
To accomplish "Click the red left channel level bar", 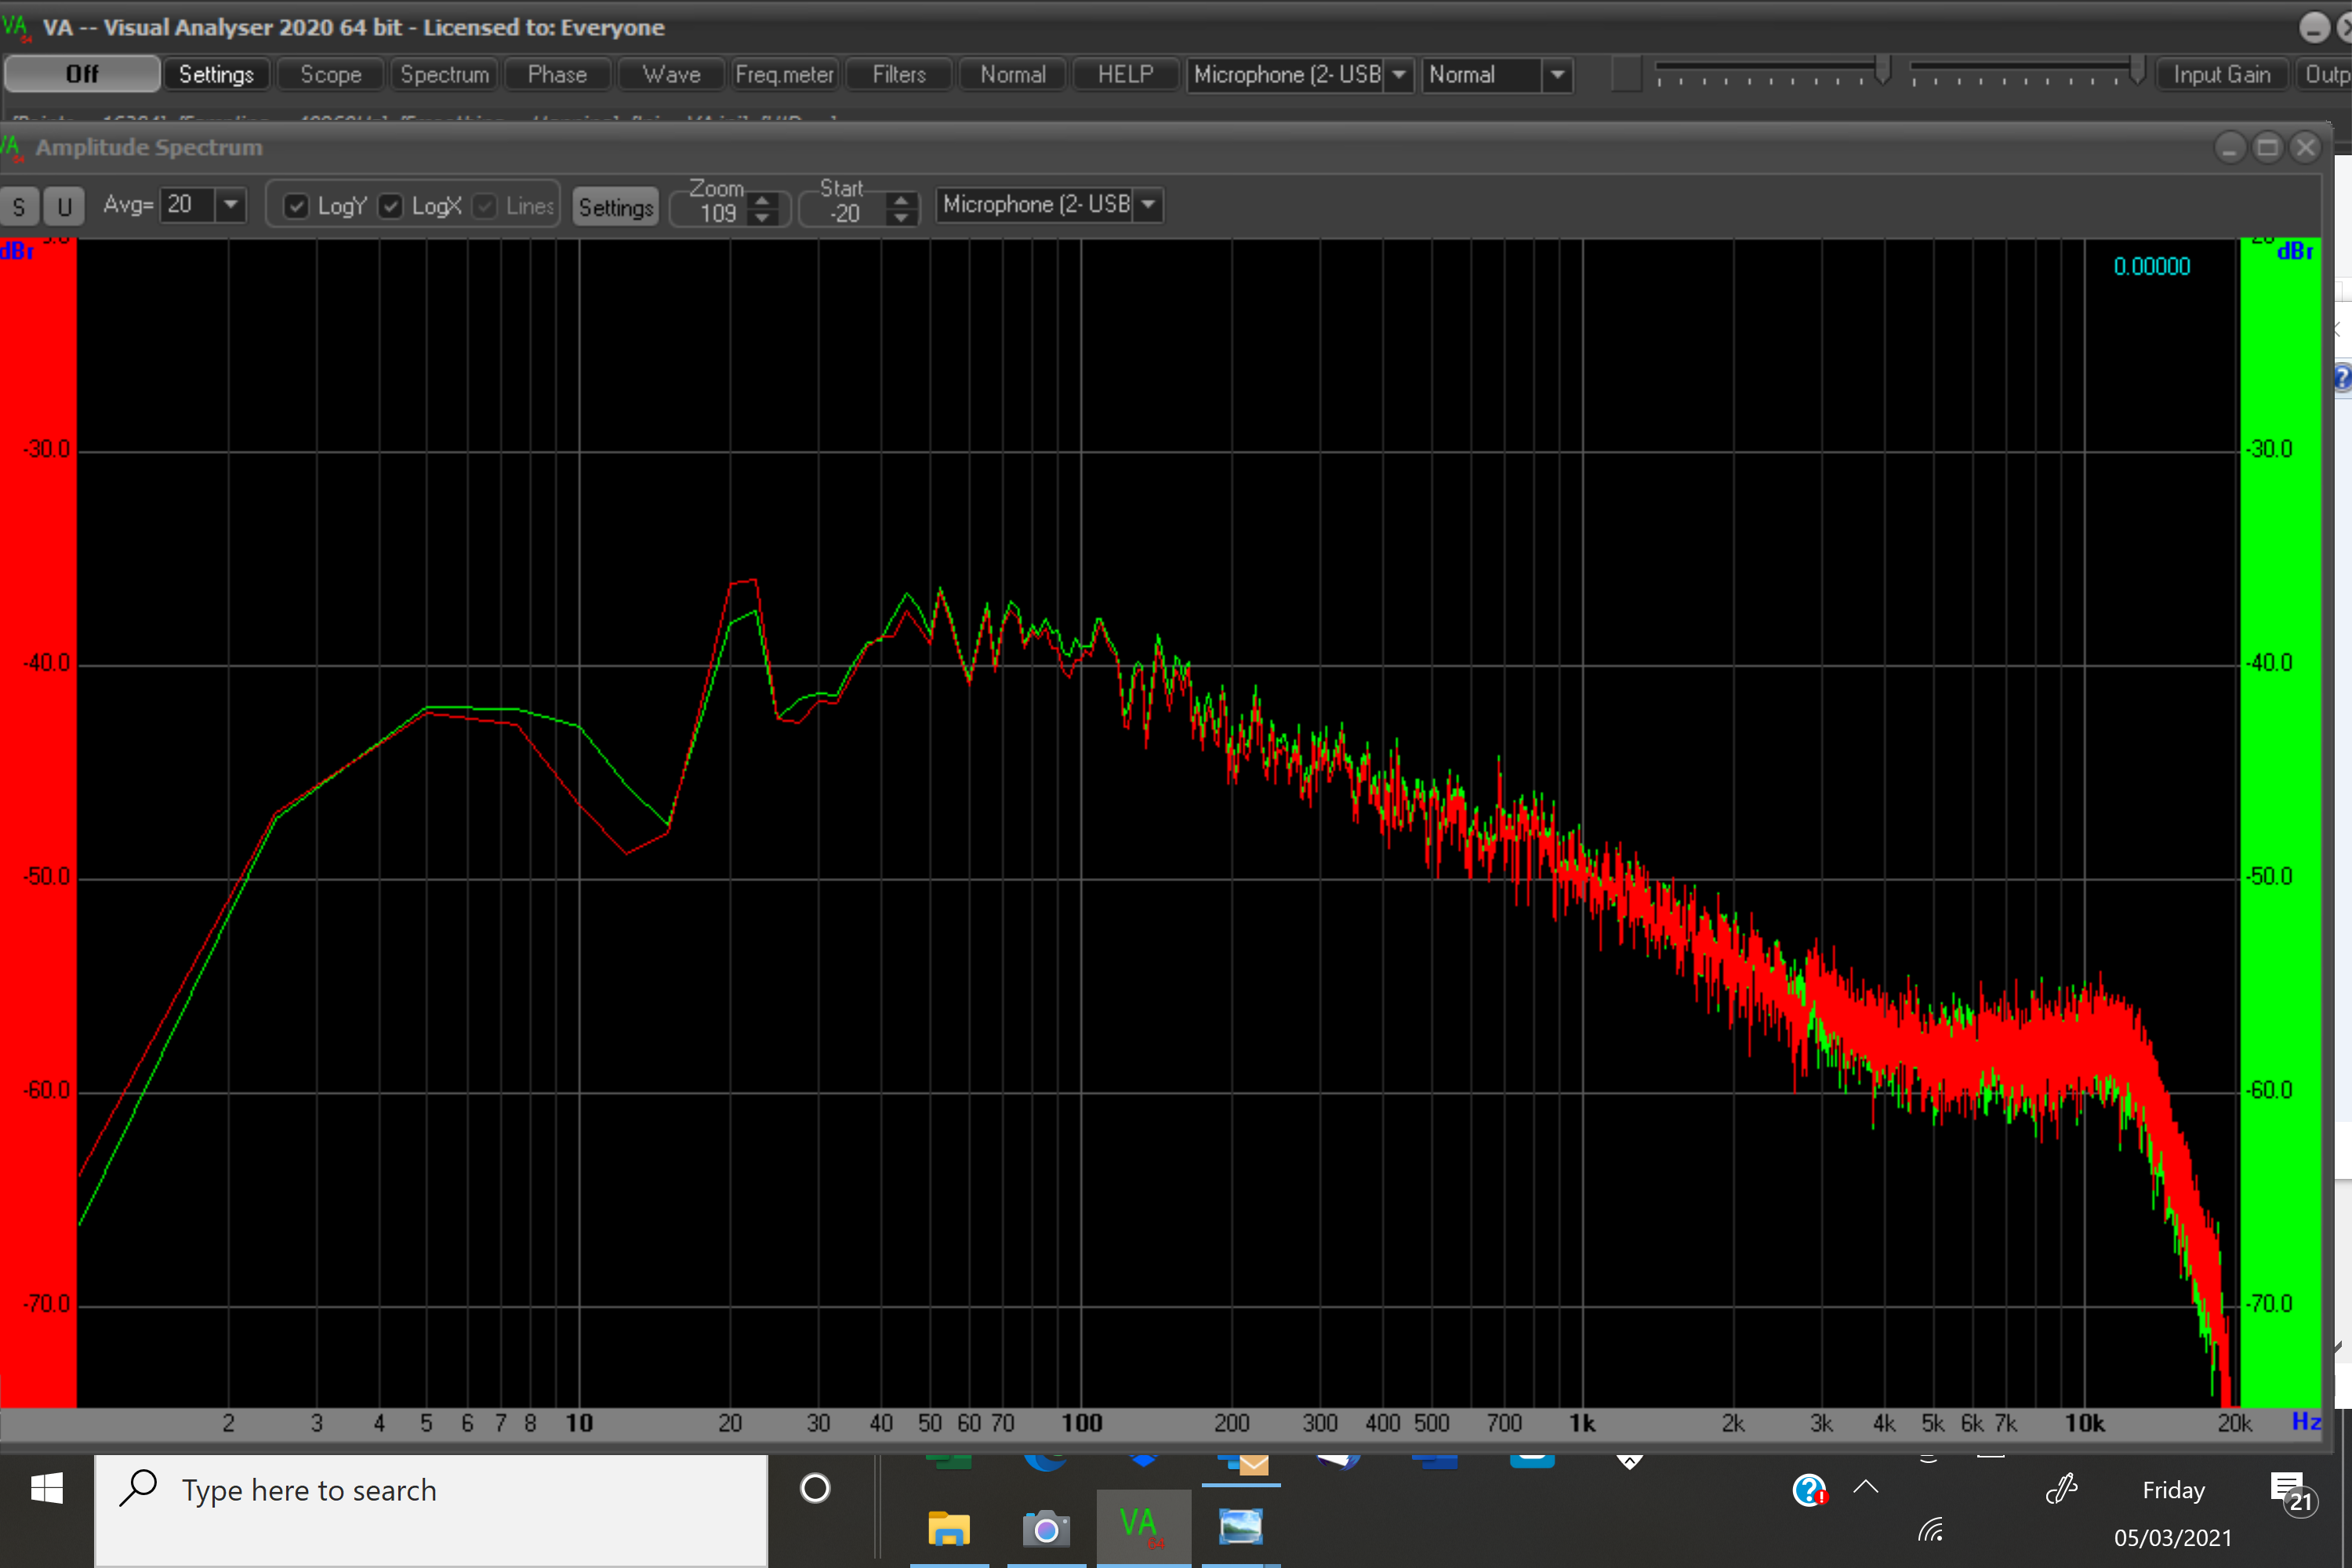I will point(38,822).
